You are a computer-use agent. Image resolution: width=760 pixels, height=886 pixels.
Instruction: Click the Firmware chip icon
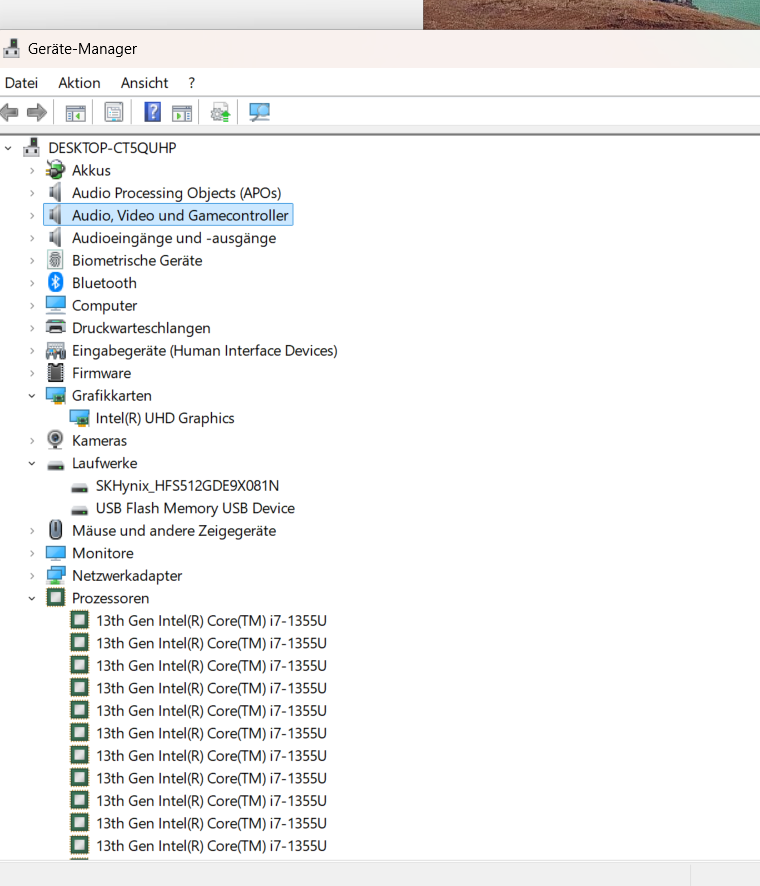coord(55,373)
